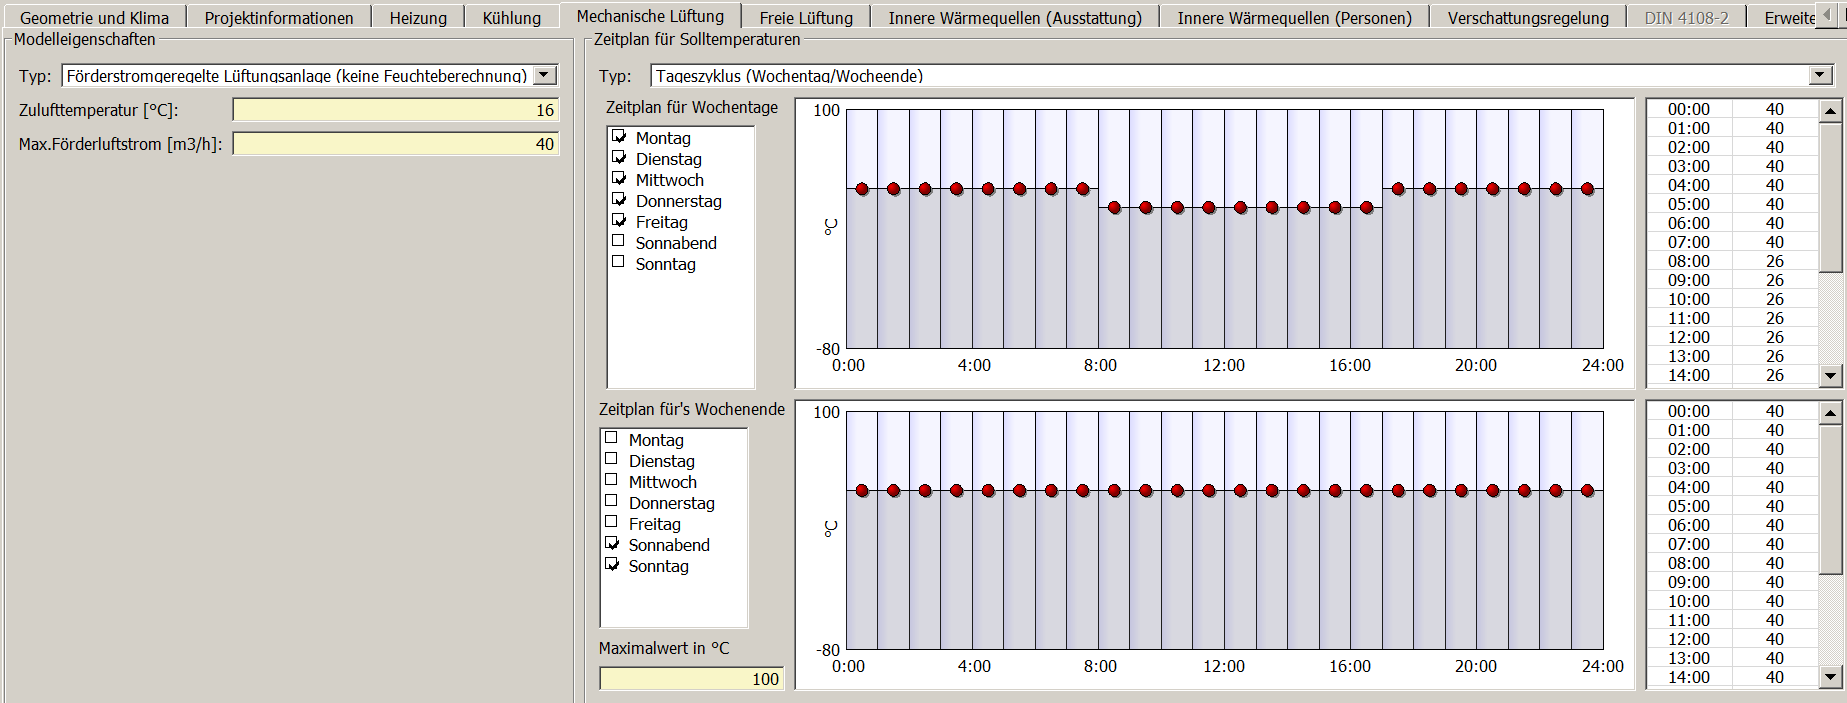This screenshot has height=703, width=1847.
Task: Click scroll-down arrow of weekend value list
Action: [x=1830, y=677]
